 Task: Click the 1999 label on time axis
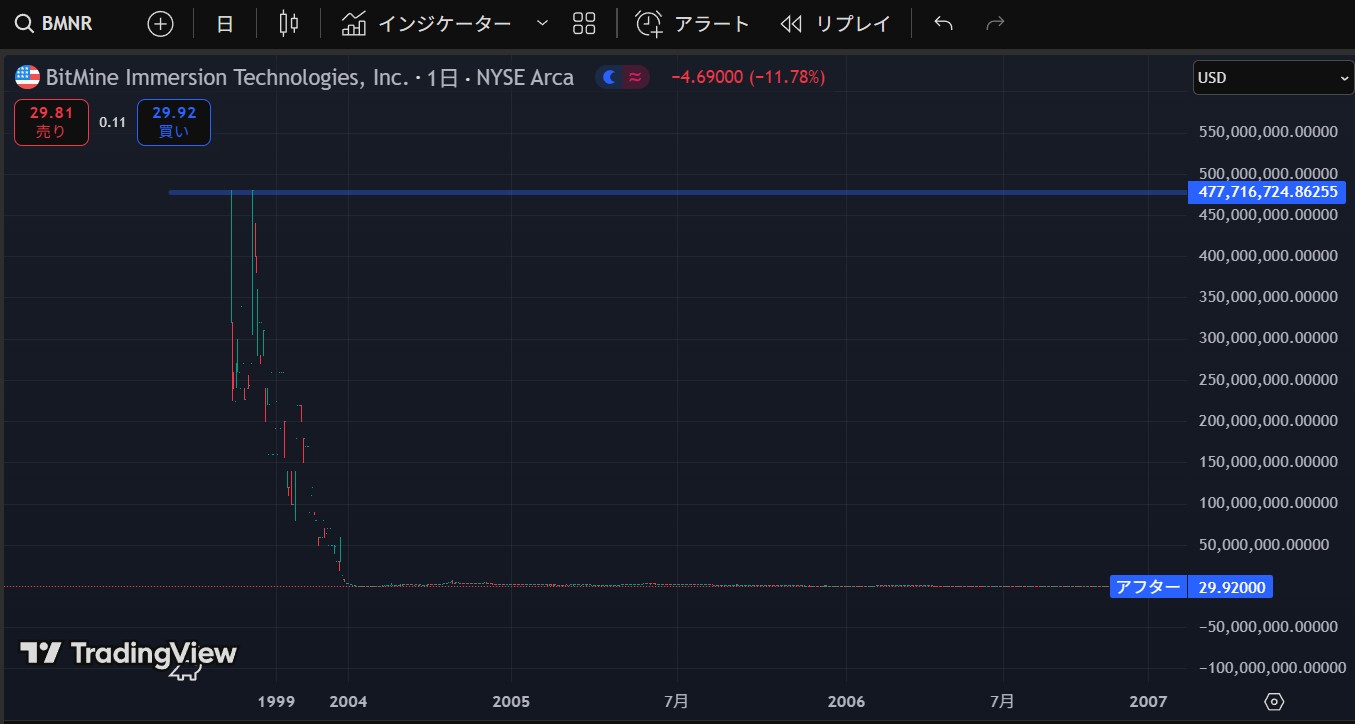click(276, 702)
